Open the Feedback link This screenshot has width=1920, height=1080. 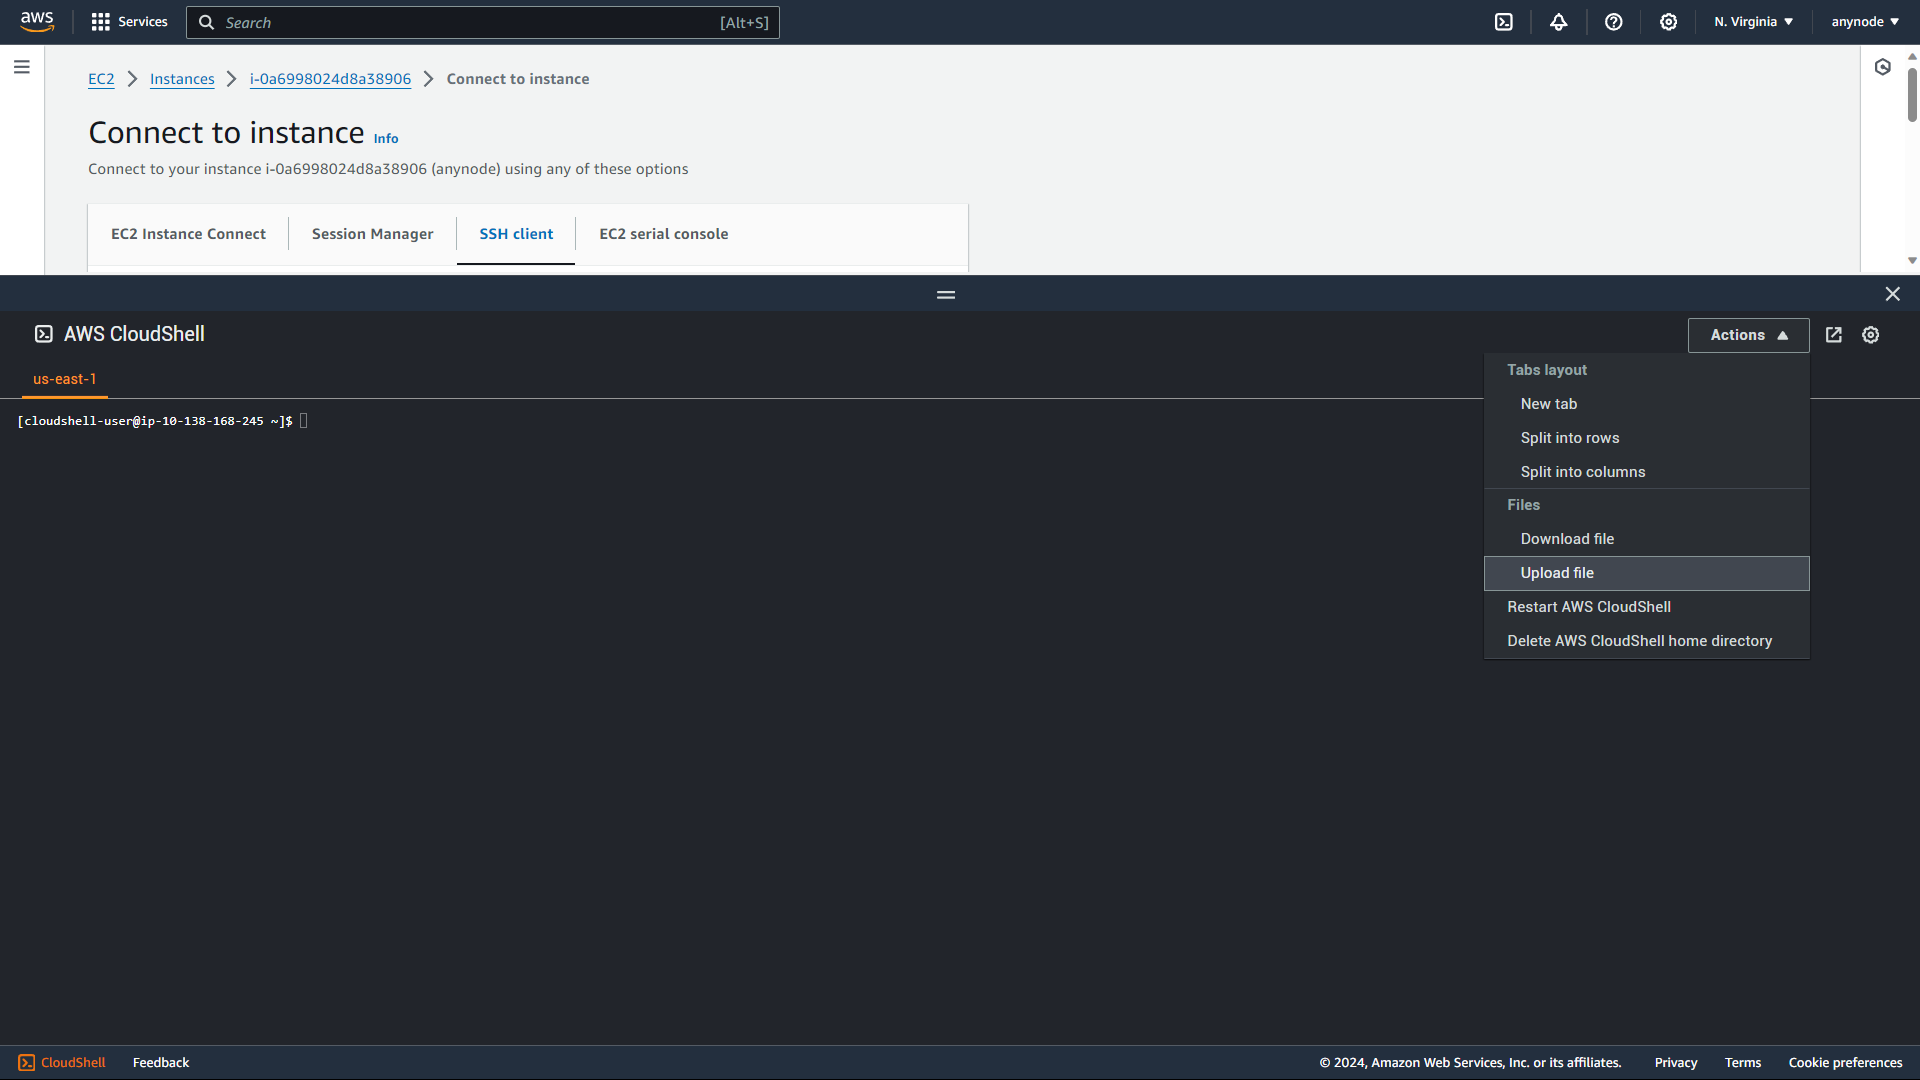[x=160, y=1062]
